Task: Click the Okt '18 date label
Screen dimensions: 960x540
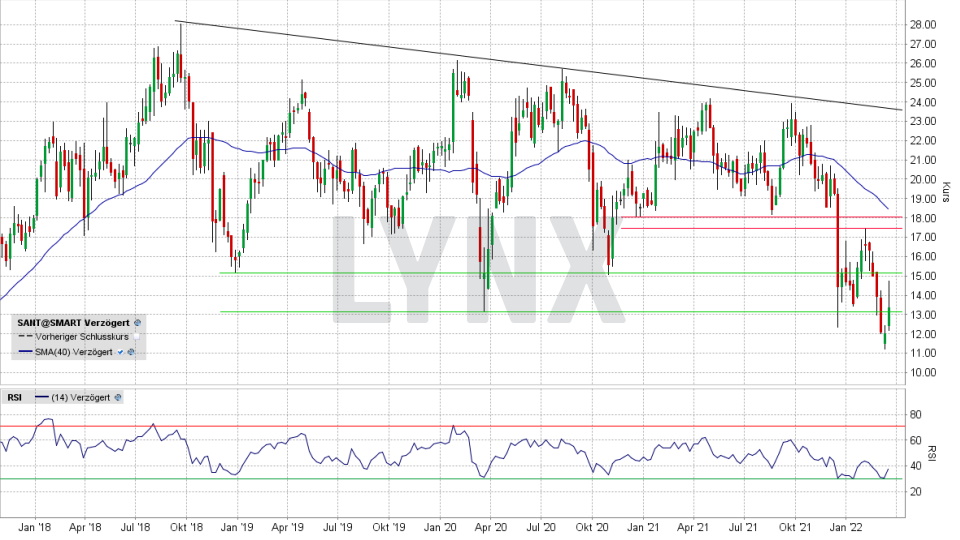Action: point(186,527)
